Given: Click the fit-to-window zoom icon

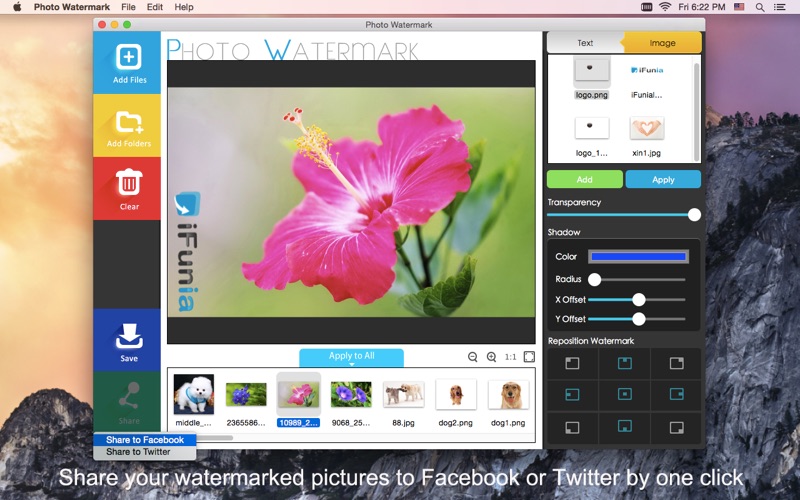Looking at the screenshot, I should point(529,357).
